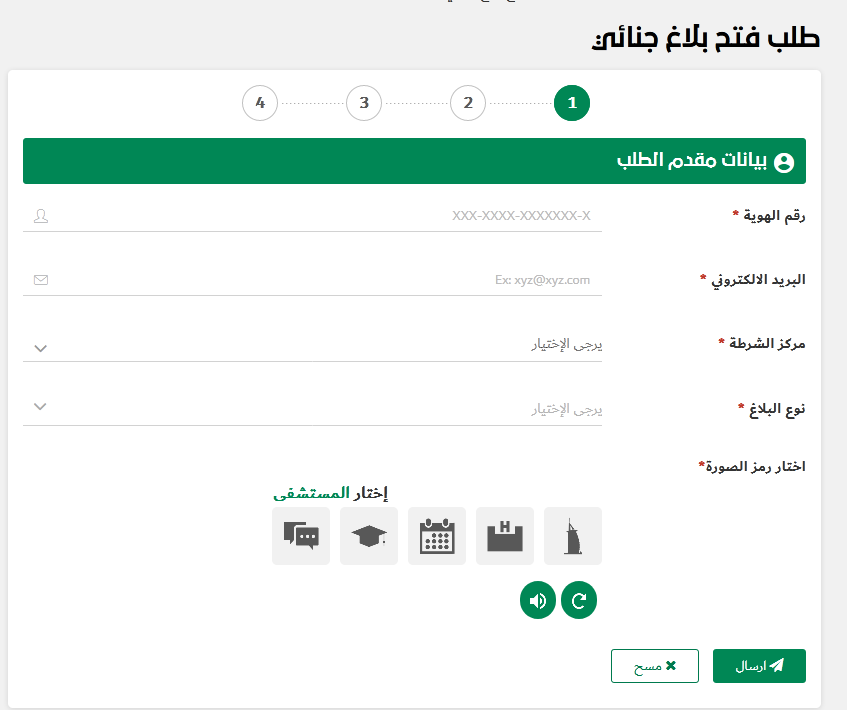
Task: Click the بيانات مقدم الطلب section header
Action: 414,160
